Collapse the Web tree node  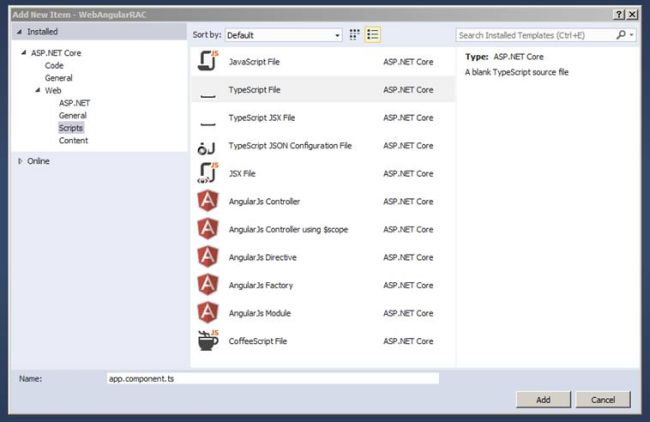pos(38,90)
